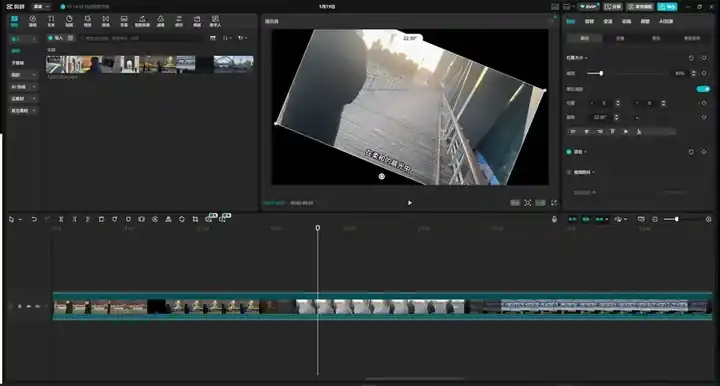Click the split clip tool
Screen dimensions: 720x386
[x=61, y=219]
